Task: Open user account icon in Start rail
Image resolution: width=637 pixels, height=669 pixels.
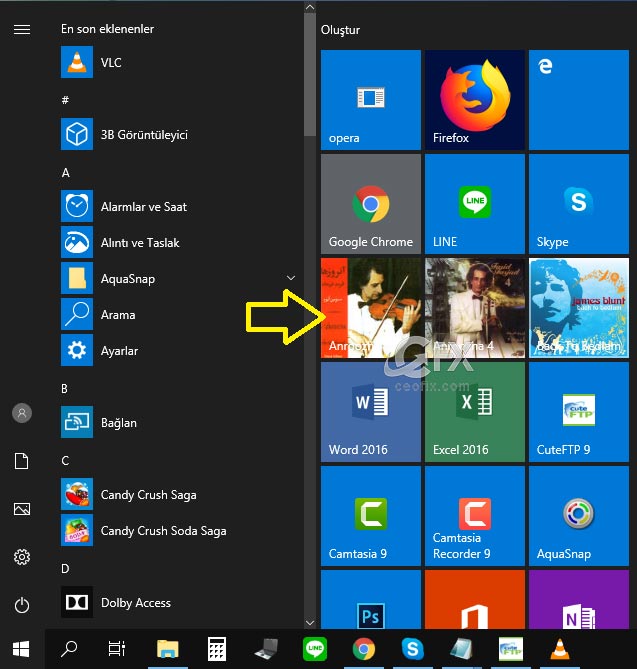Action: pyautogui.click(x=22, y=413)
